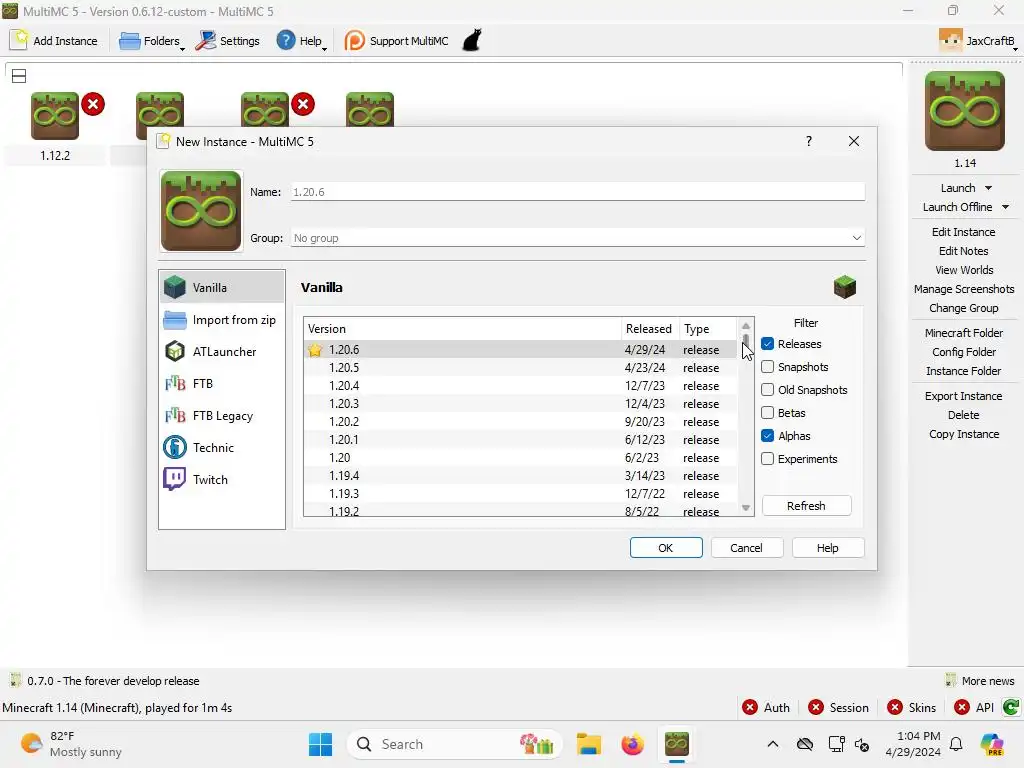Select the Twitch source

[221, 479]
